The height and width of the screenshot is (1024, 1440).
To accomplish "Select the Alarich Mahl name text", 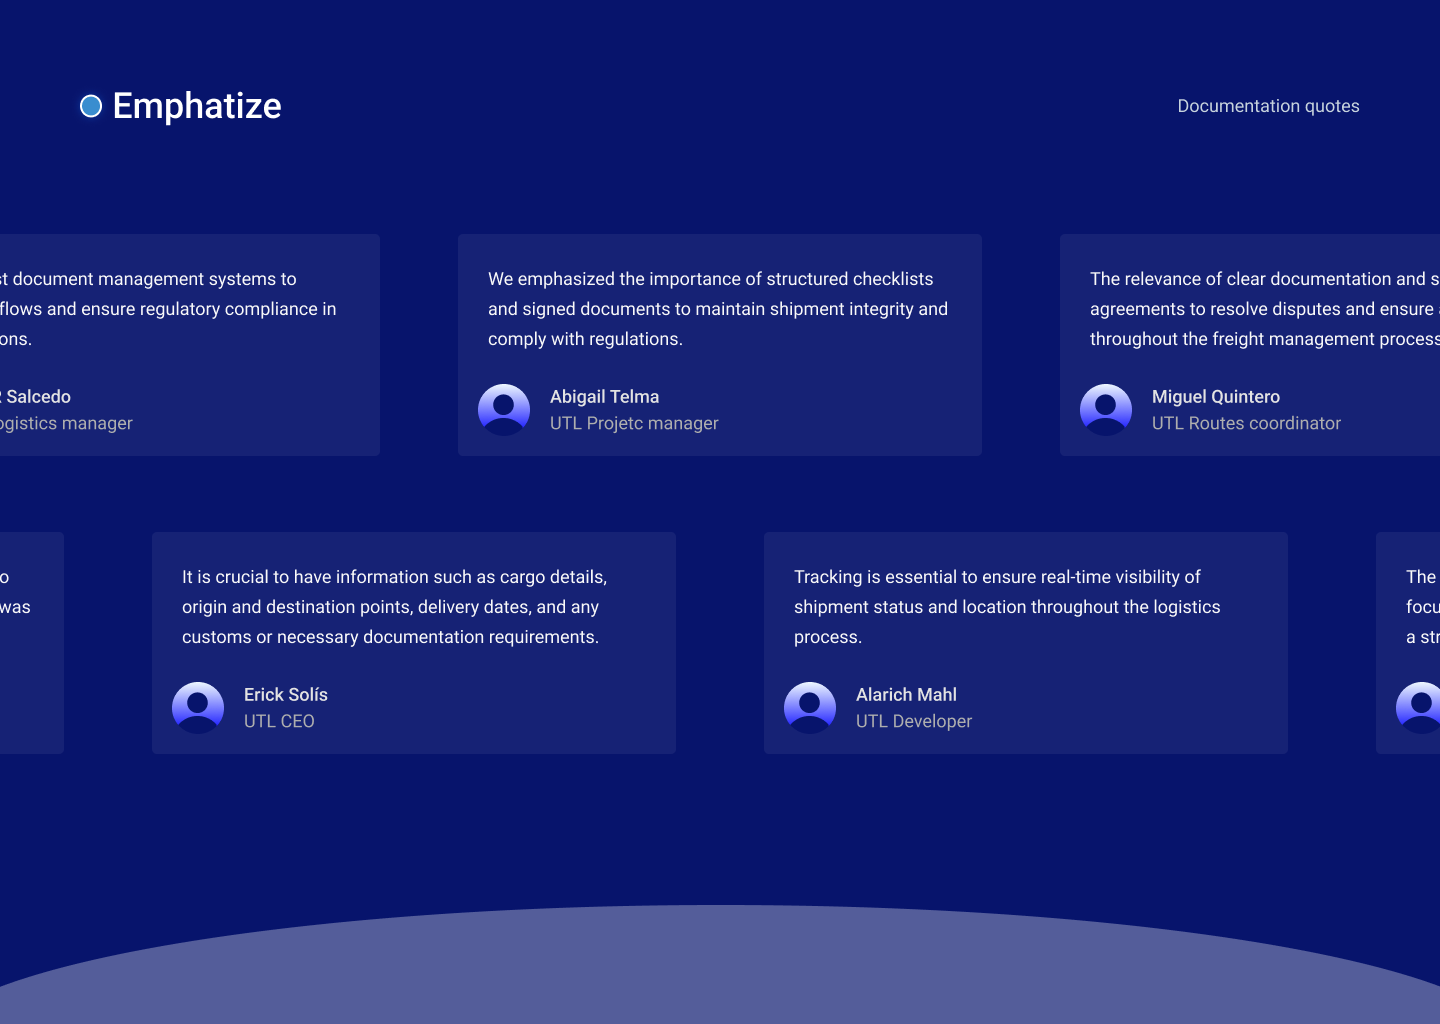I will point(906,695).
